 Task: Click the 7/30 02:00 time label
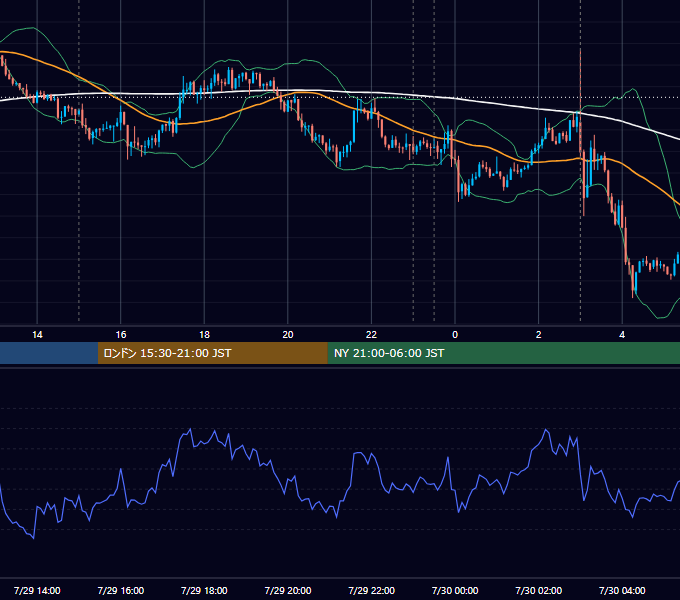pos(539,590)
